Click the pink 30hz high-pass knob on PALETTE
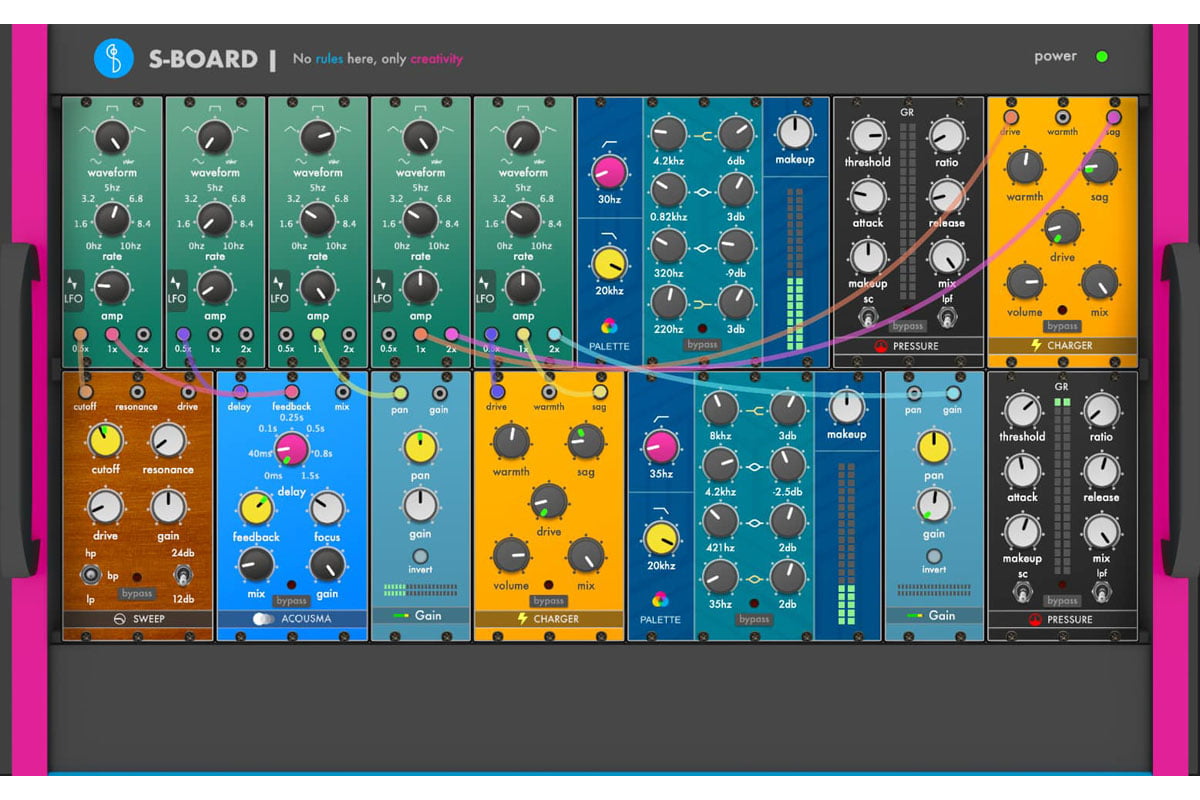1200x800 pixels. 608,173
